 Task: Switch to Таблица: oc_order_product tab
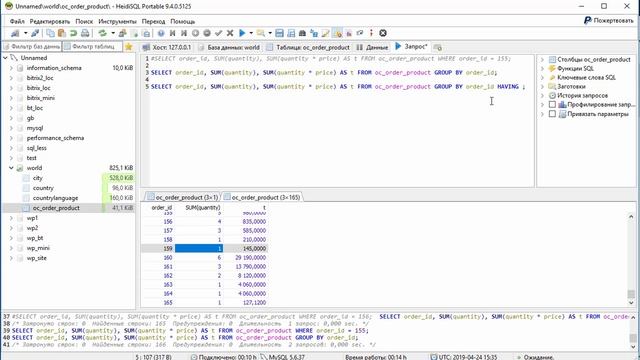(x=308, y=47)
